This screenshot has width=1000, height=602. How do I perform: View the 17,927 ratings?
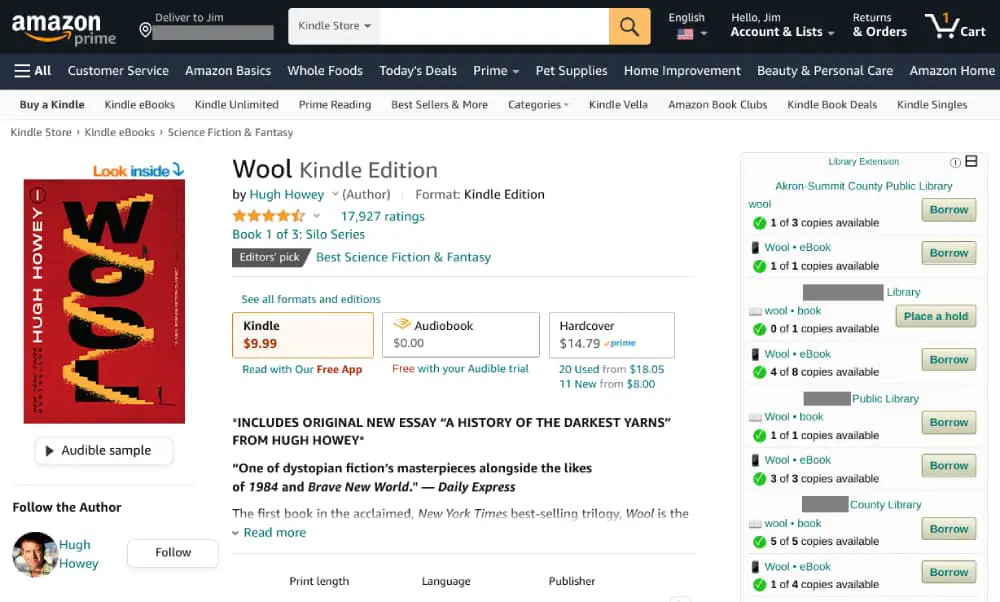[x=383, y=216]
